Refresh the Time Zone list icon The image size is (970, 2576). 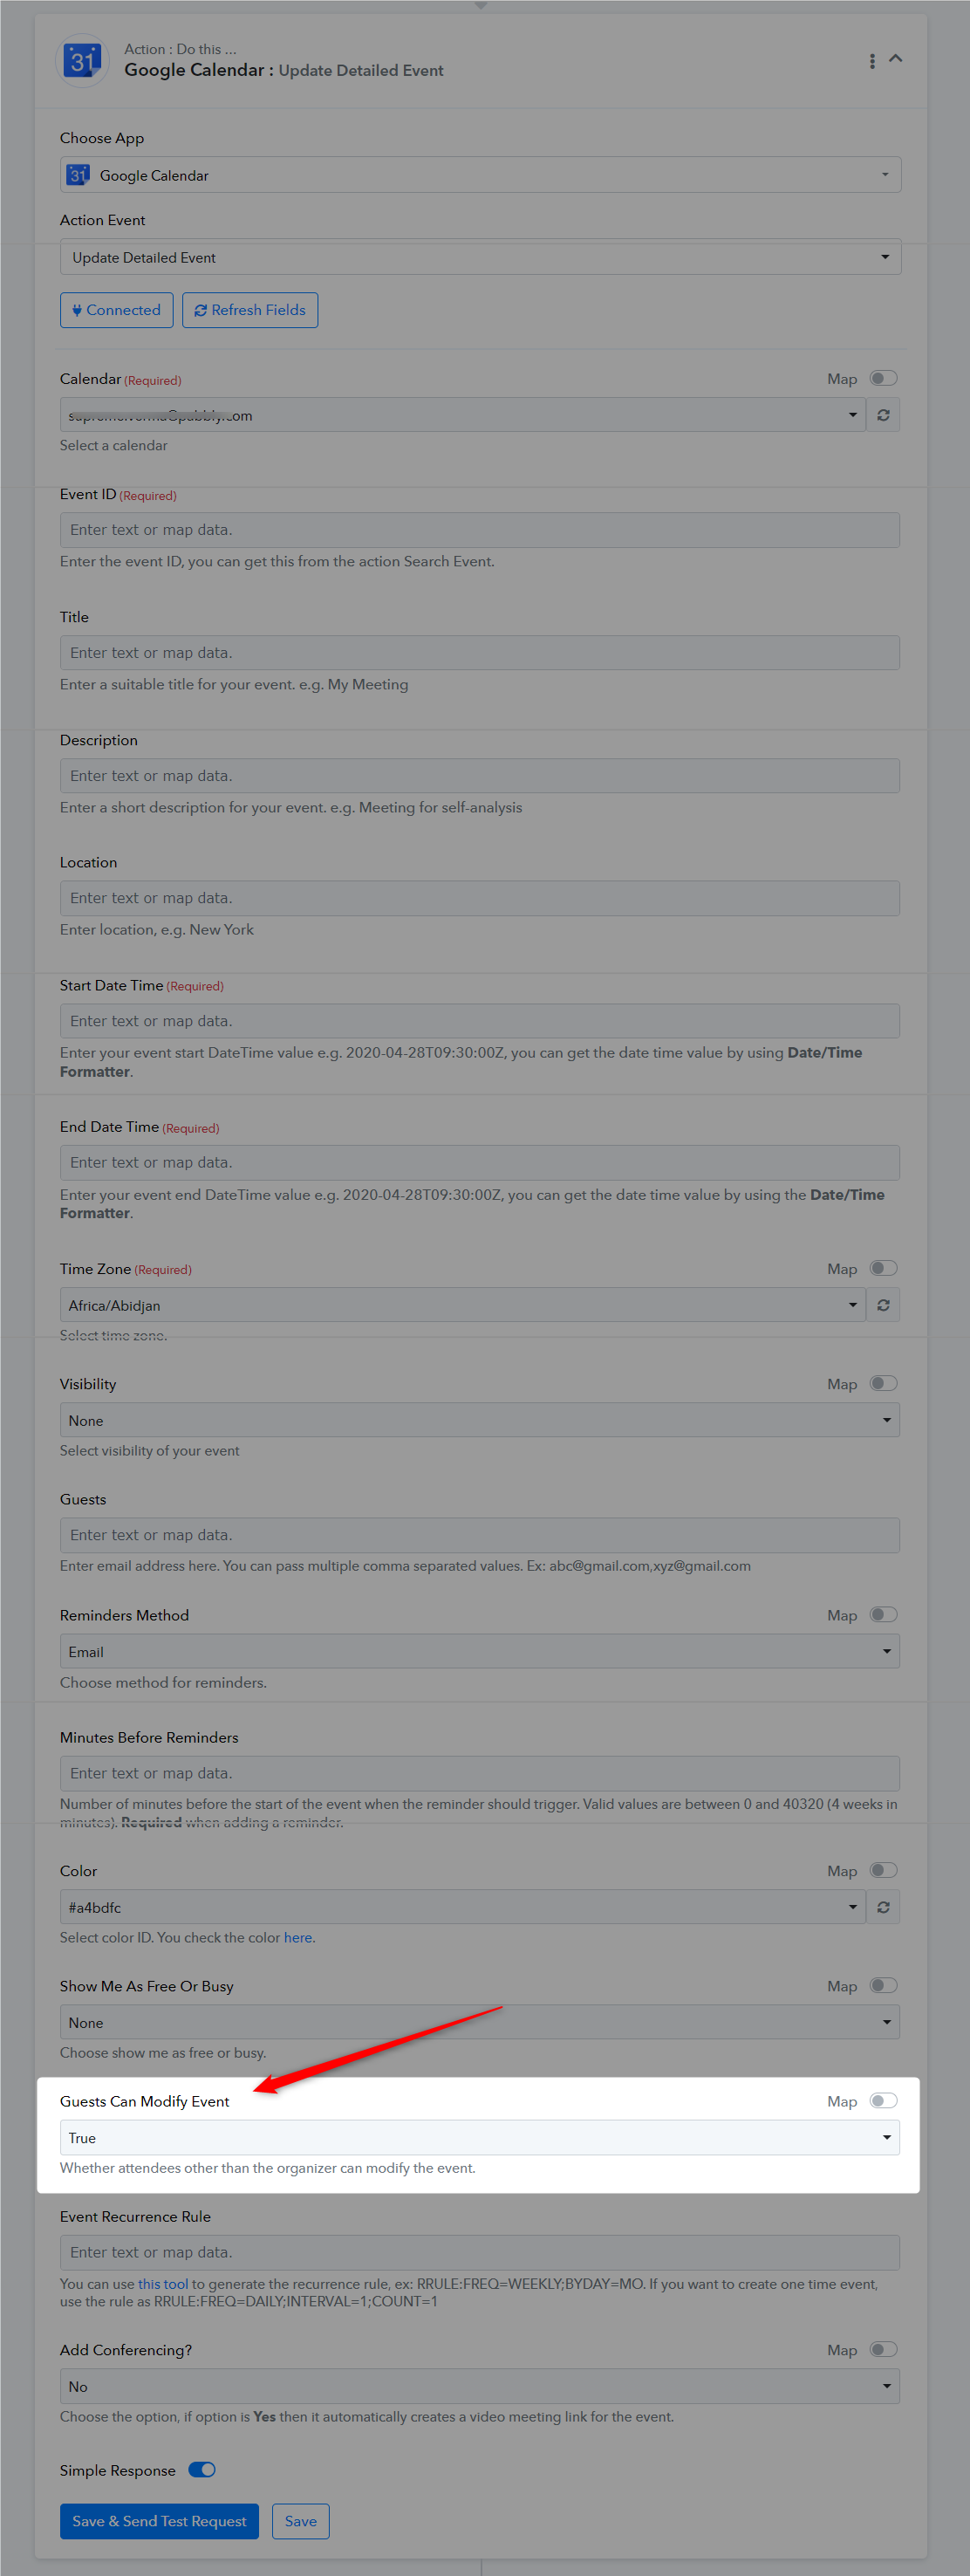coord(883,1305)
